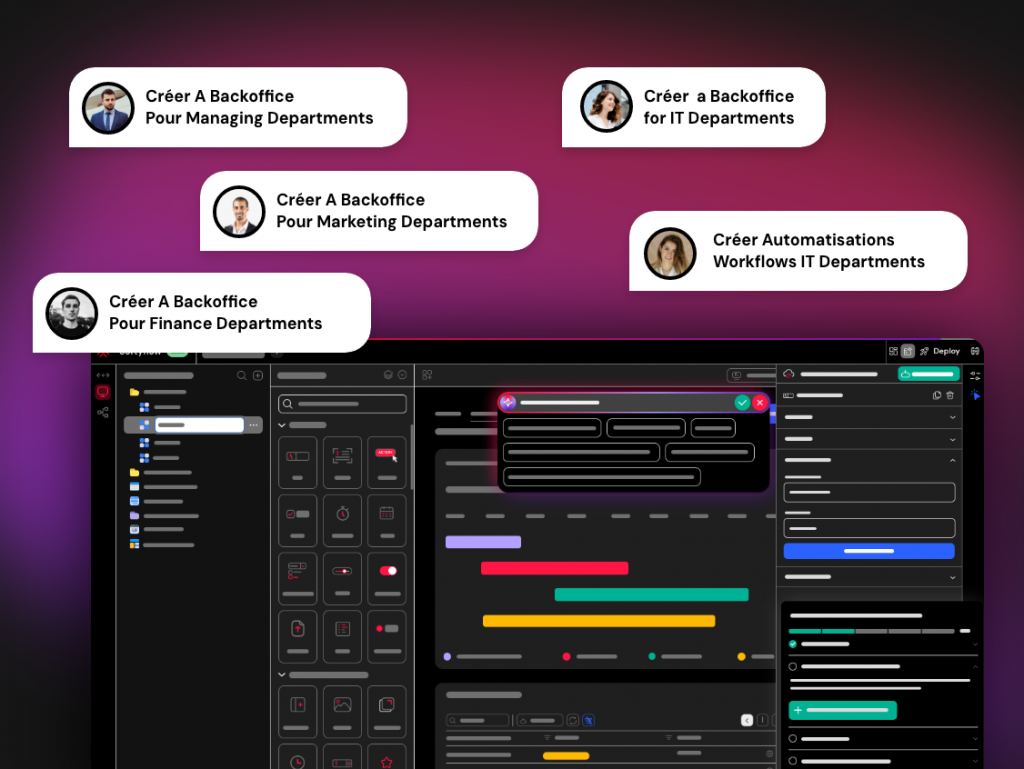This screenshot has width=1024, height=769.
Task: Select the 'Pour Marketing Departments' prompt bubble
Action: (x=368, y=211)
